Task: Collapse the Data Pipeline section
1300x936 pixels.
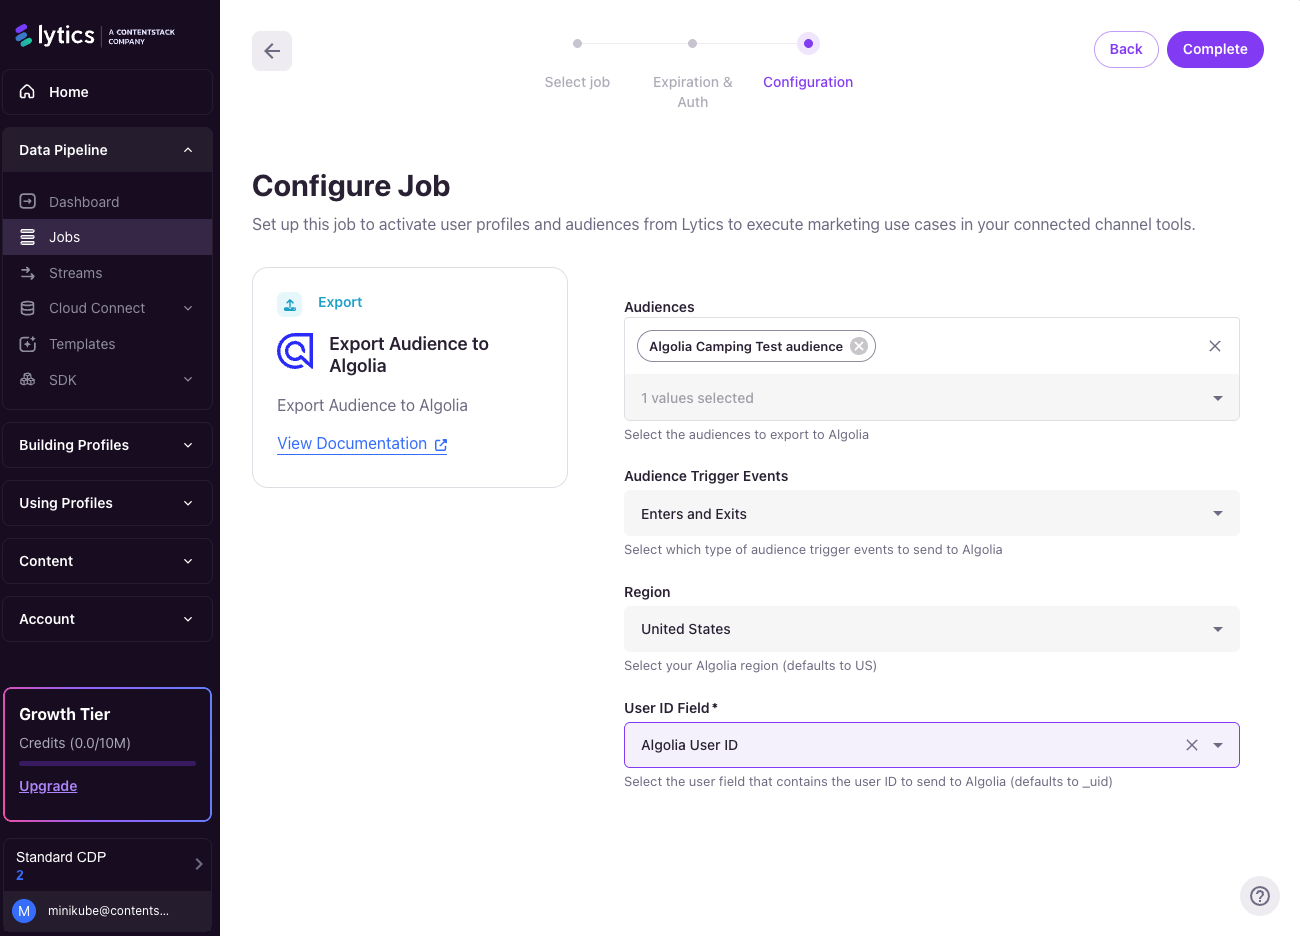Action: pyautogui.click(x=188, y=150)
